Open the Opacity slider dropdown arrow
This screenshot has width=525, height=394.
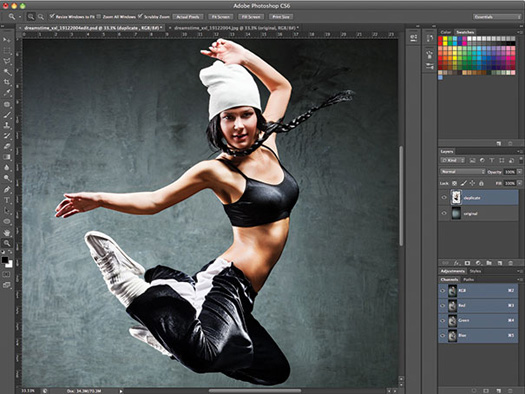519,172
